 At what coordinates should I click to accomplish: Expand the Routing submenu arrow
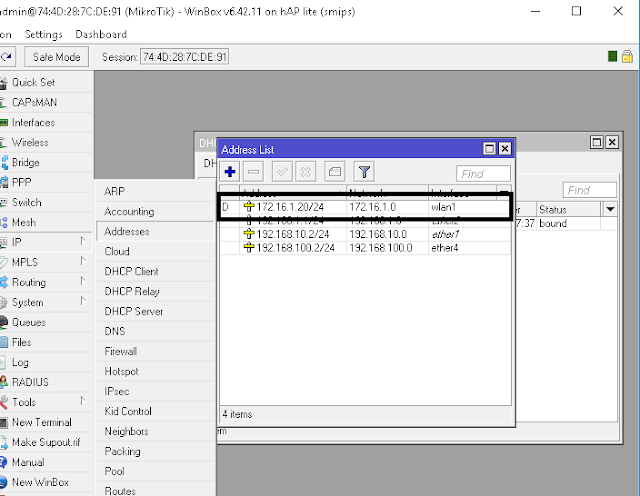[x=83, y=281]
